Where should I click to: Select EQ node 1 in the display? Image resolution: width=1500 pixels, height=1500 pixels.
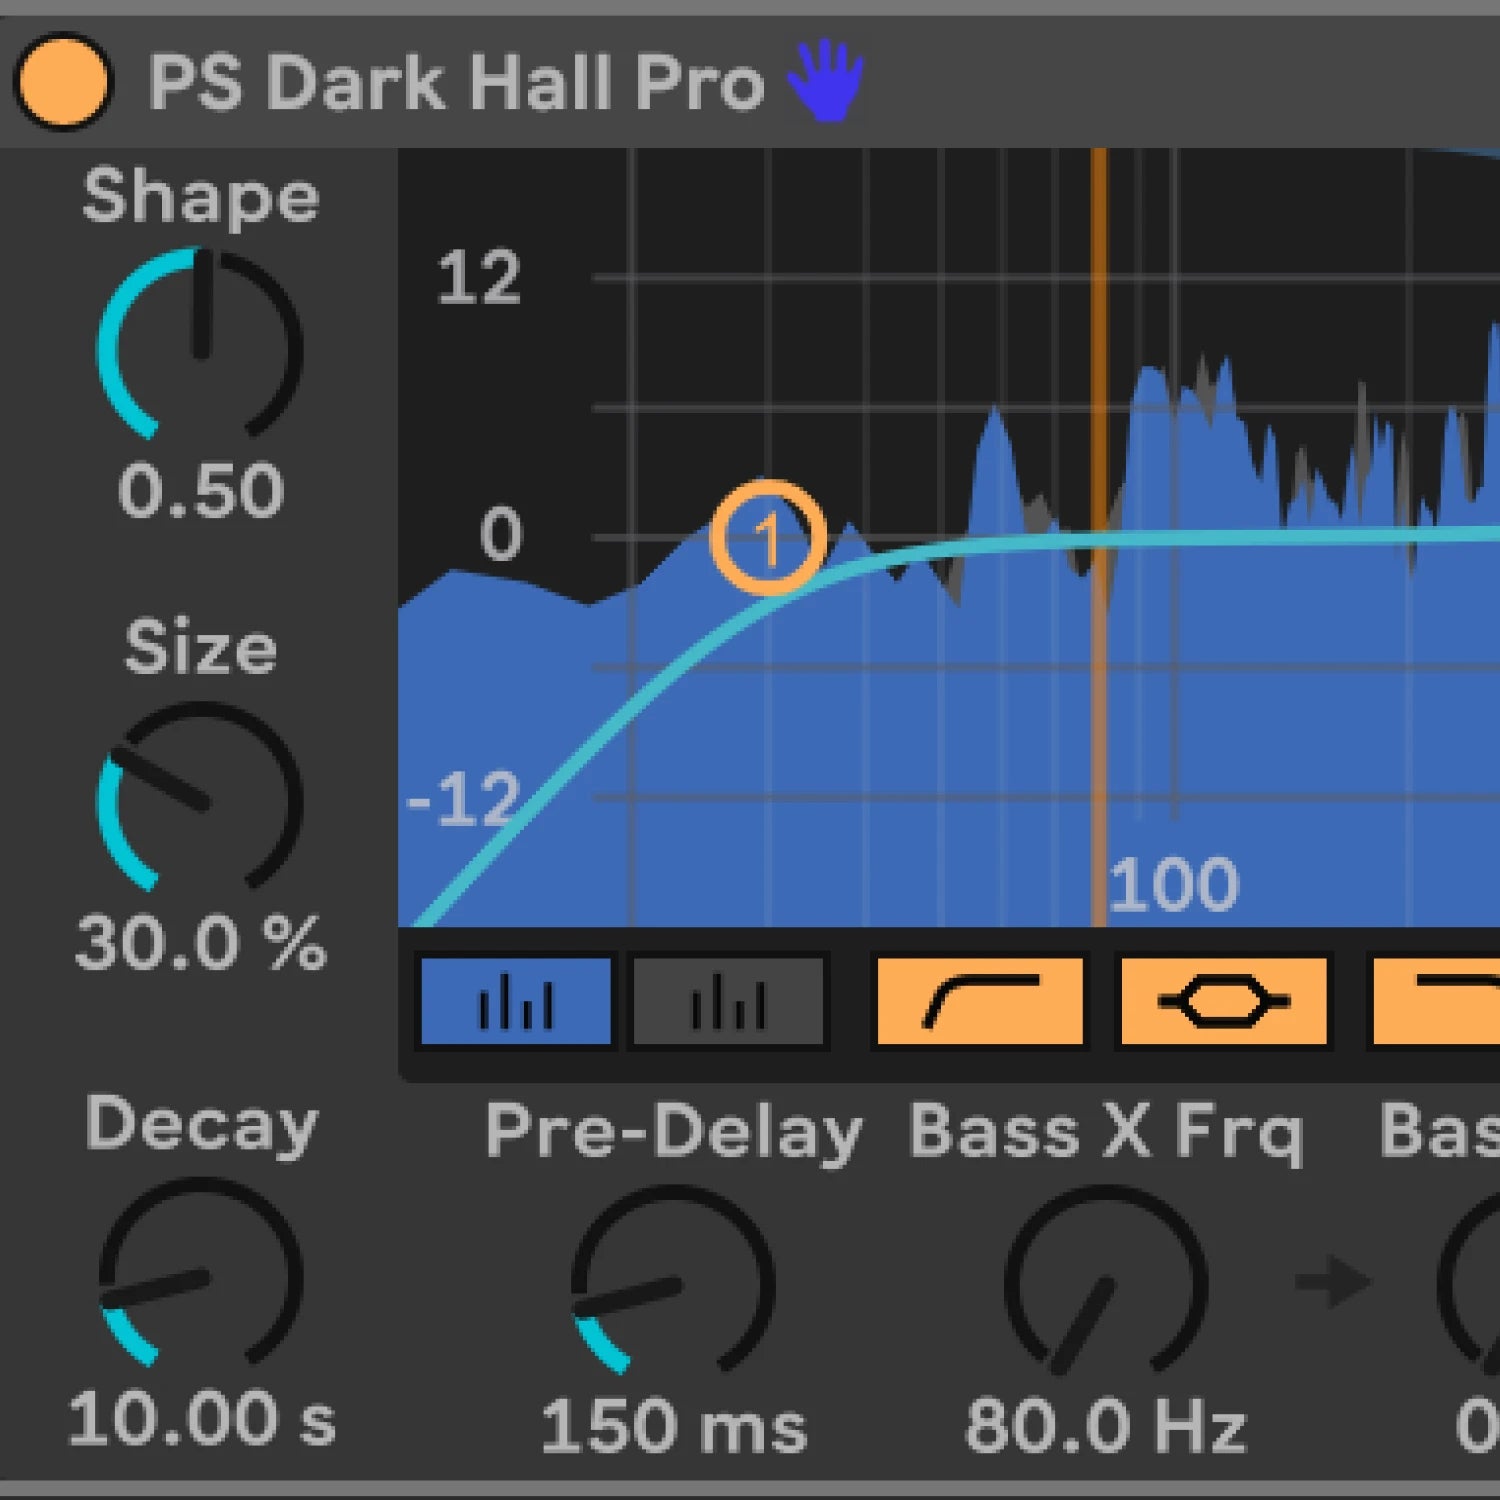tap(768, 538)
